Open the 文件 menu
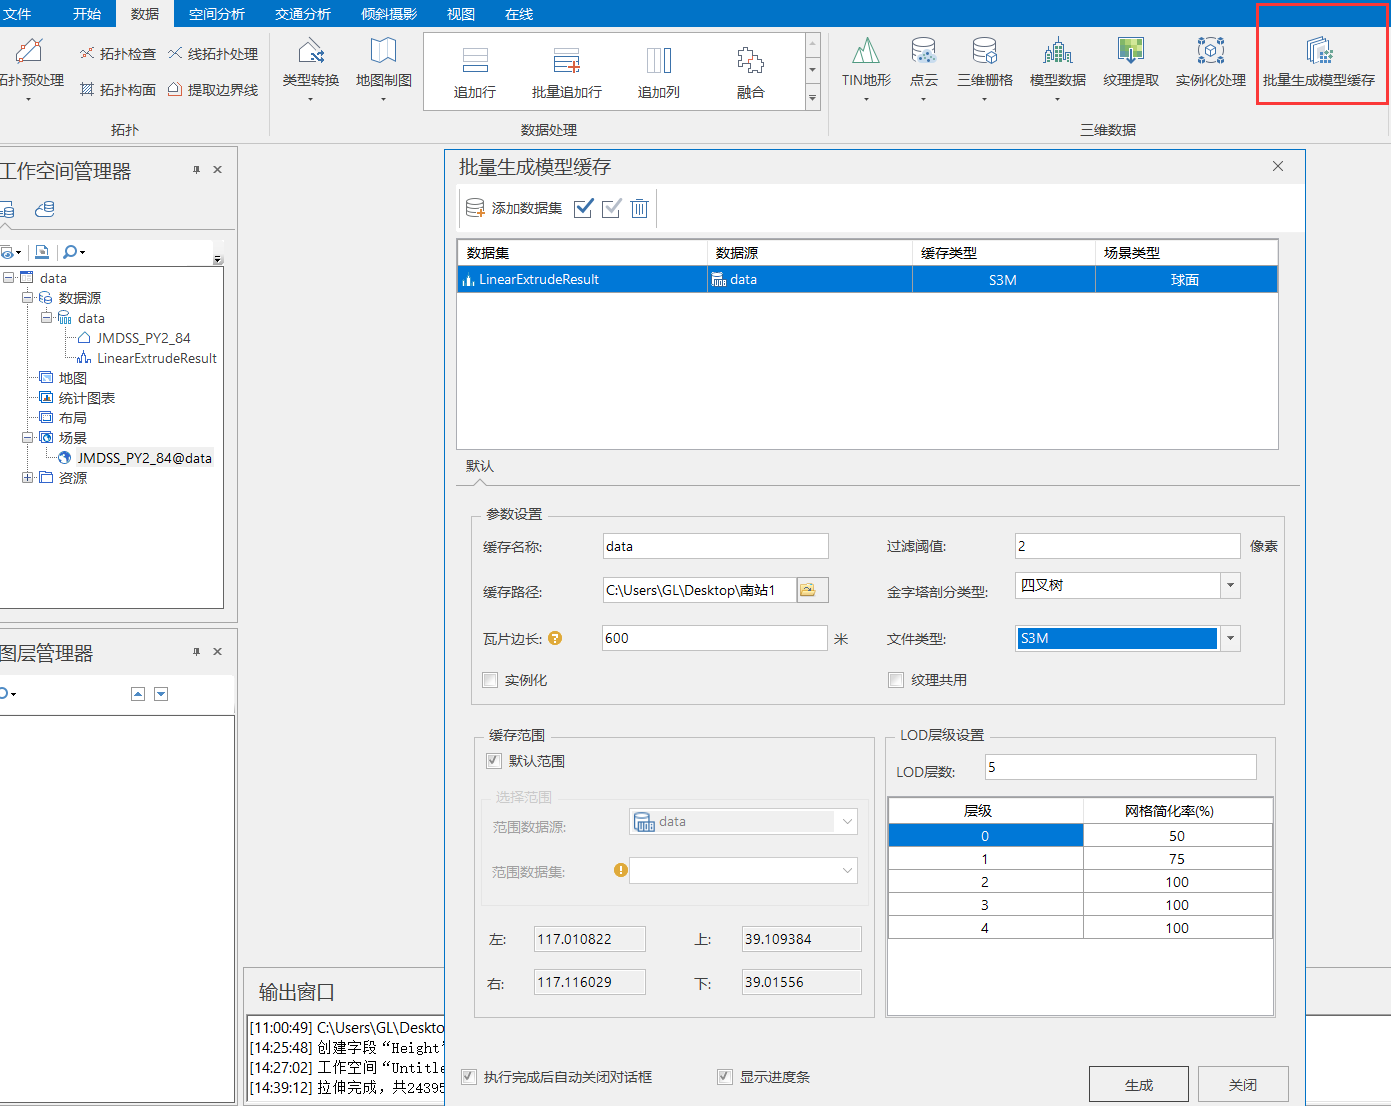The width and height of the screenshot is (1391, 1106). coord(16,14)
